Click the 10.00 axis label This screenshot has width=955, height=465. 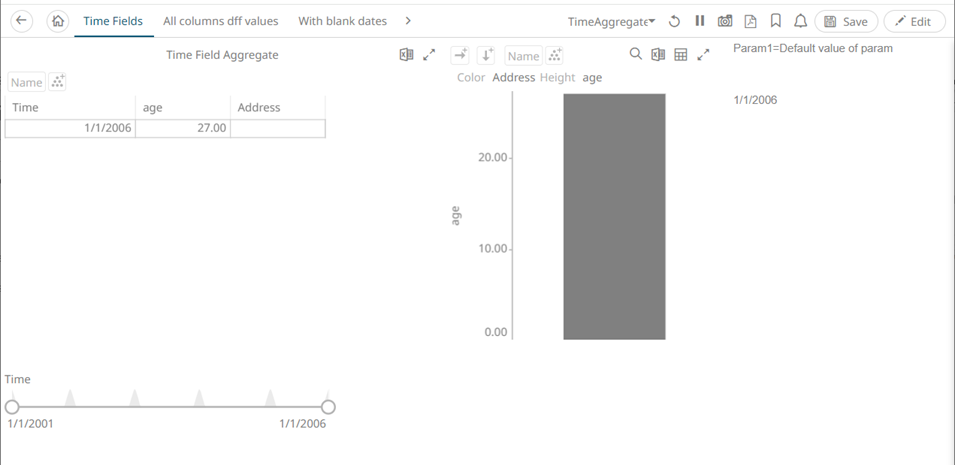coord(493,249)
